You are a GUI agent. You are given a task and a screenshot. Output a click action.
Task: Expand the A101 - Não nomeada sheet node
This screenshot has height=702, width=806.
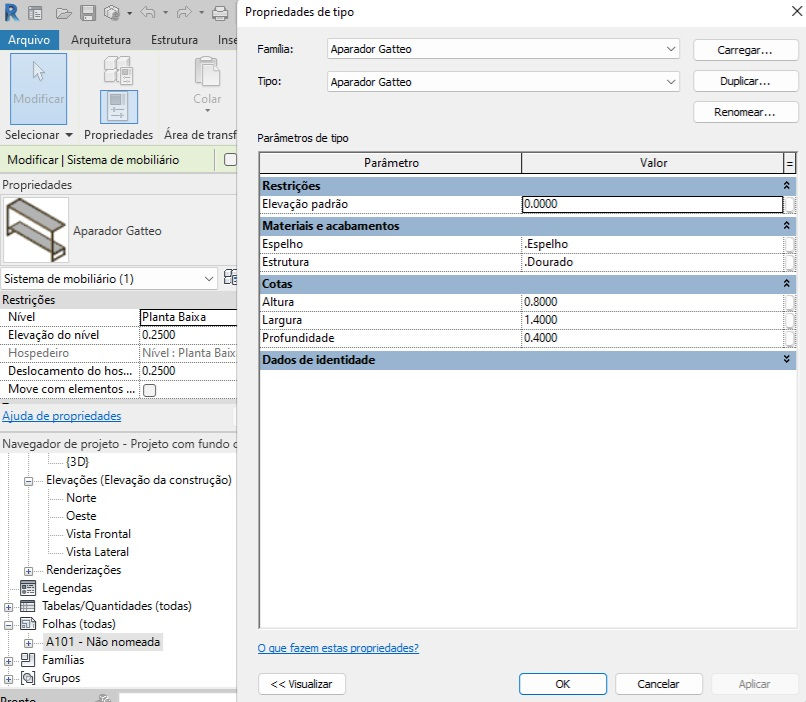click(x=29, y=643)
